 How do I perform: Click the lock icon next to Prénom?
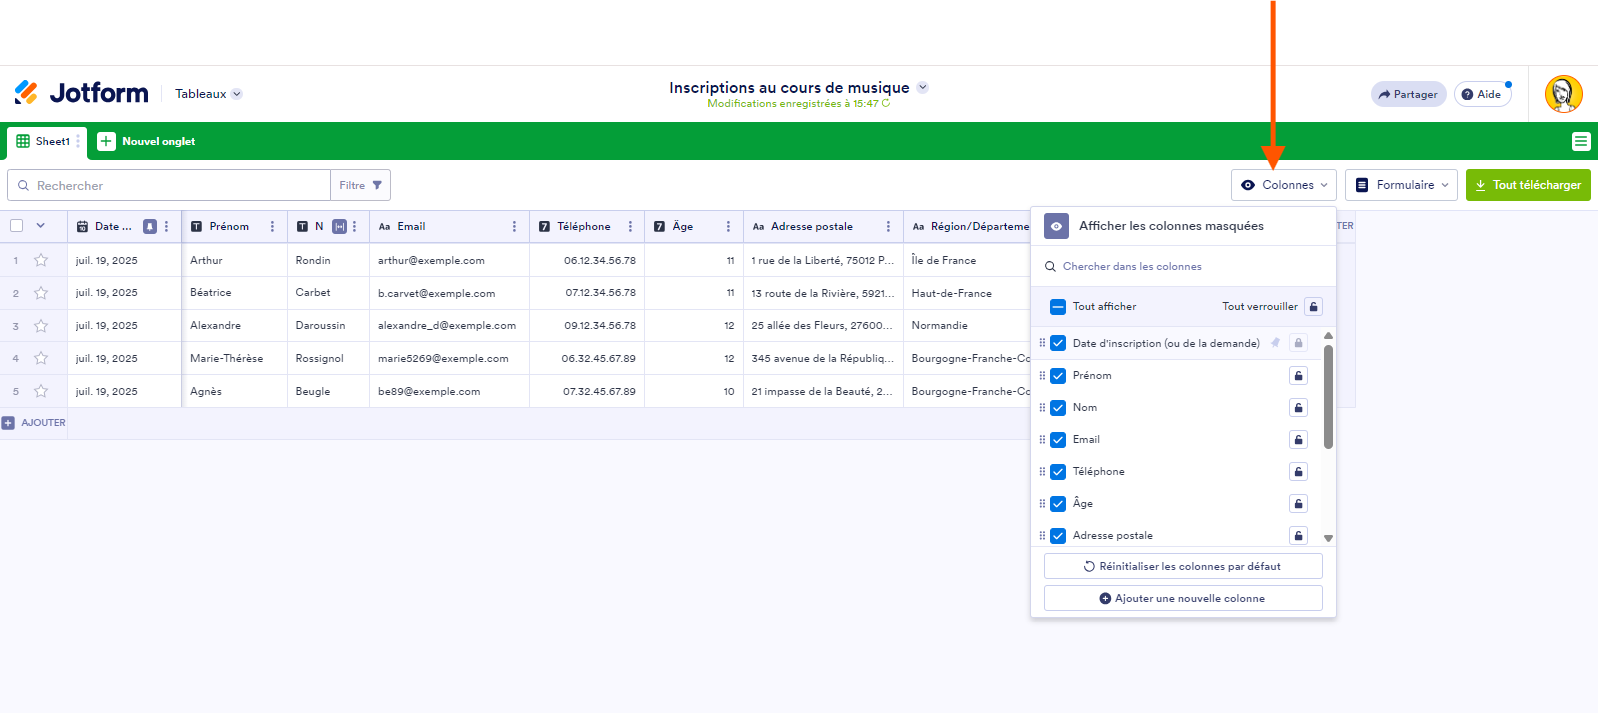pos(1298,376)
